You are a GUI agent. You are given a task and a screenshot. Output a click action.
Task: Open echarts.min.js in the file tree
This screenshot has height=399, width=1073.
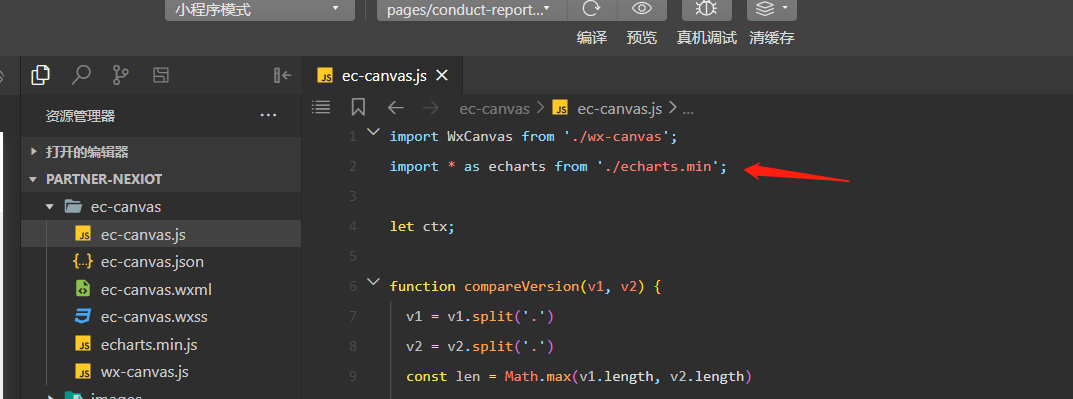click(x=148, y=345)
